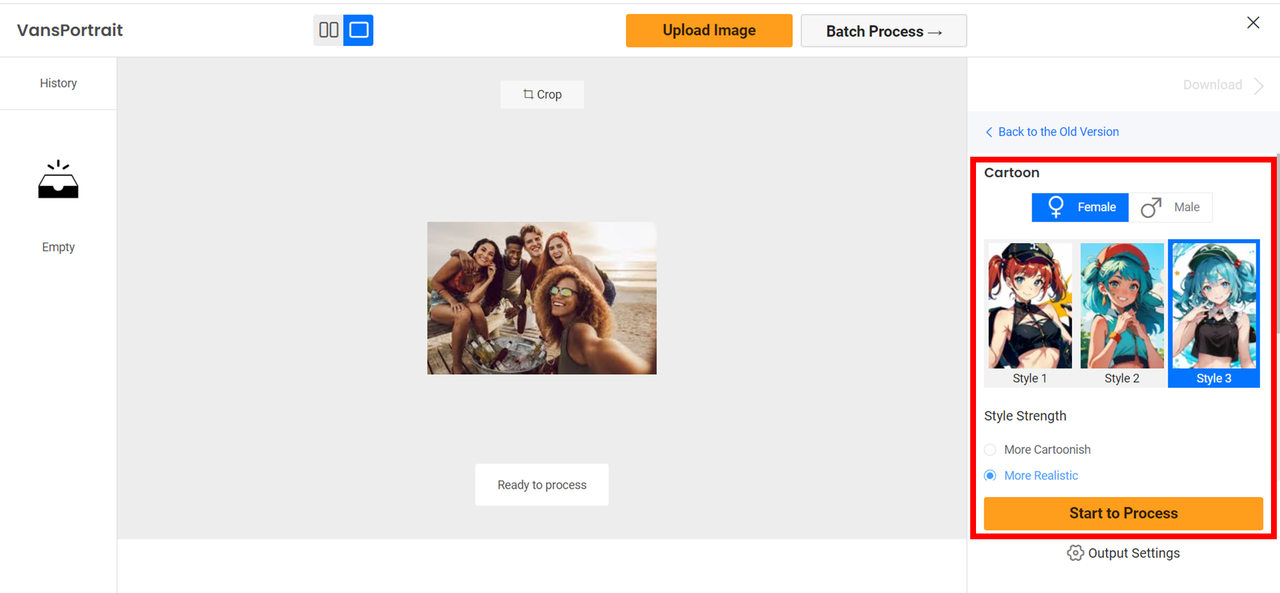Screen dimensions: 1280x593
Task: Click the Download text
Action: click(1212, 85)
